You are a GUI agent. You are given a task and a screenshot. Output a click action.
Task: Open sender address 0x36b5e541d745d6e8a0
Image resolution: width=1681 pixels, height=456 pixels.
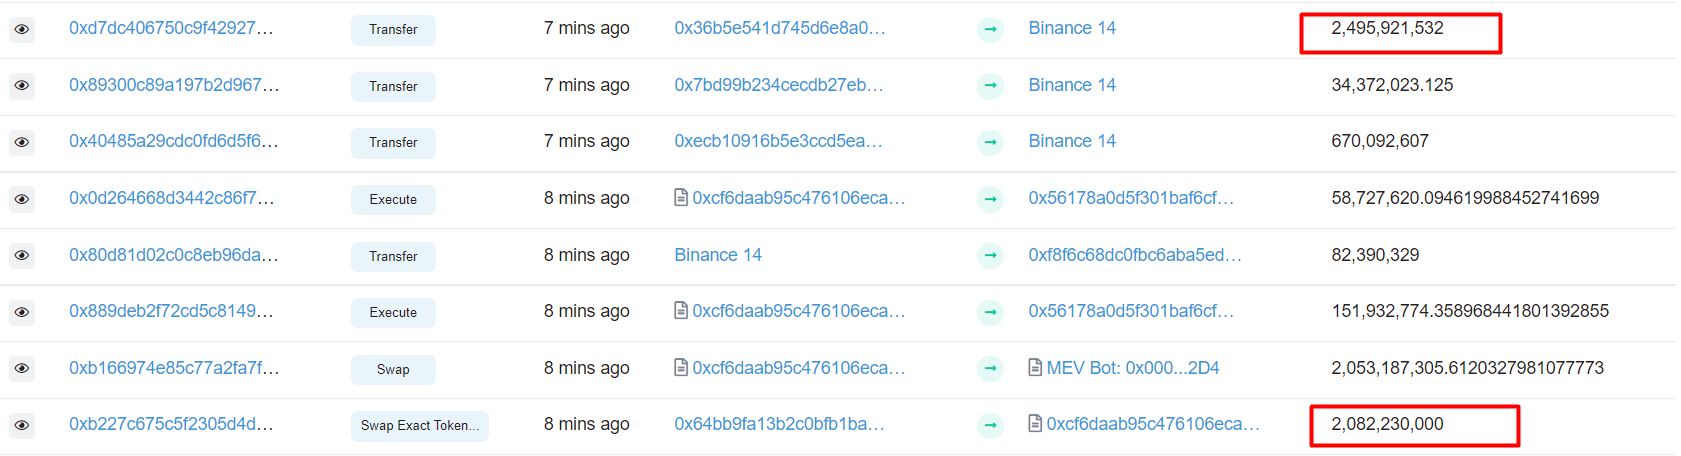click(780, 28)
